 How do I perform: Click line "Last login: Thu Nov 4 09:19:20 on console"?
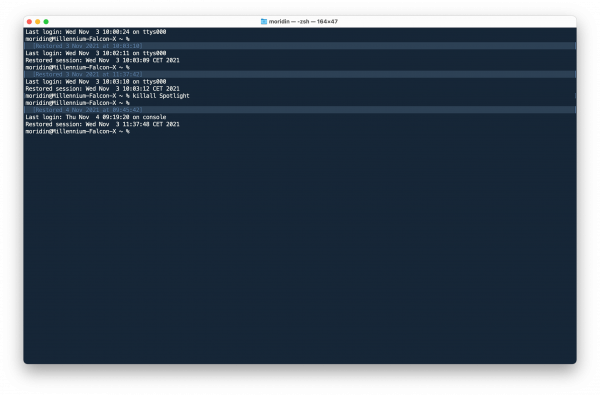(x=96, y=117)
